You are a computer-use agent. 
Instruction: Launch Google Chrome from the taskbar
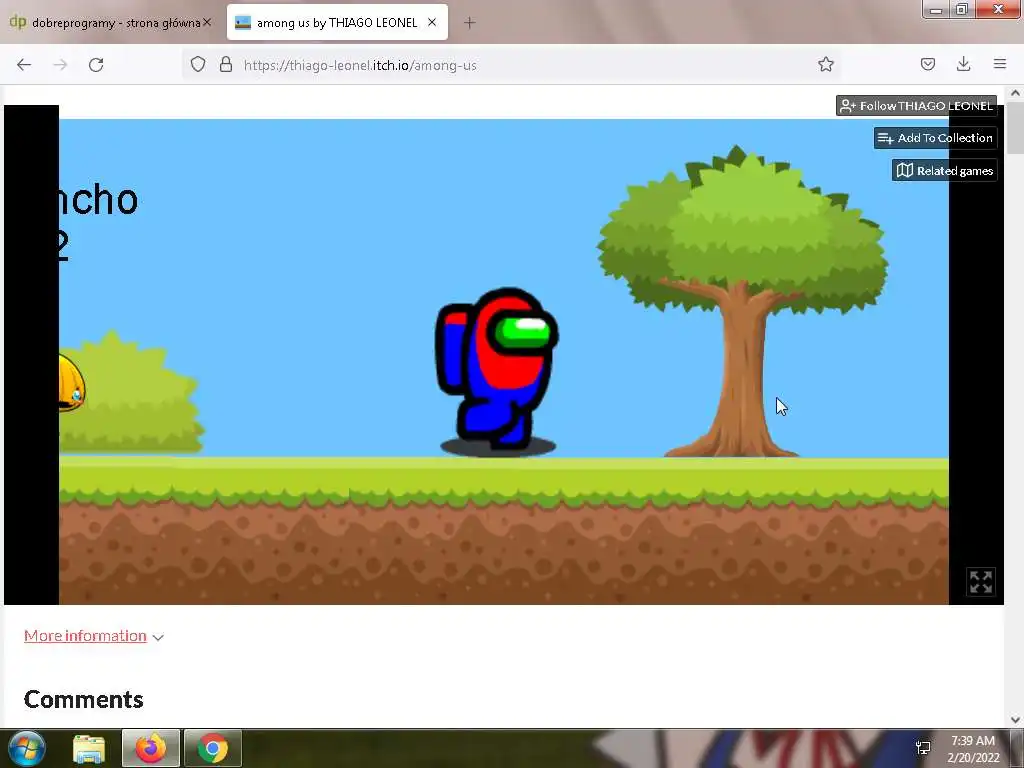coord(213,748)
